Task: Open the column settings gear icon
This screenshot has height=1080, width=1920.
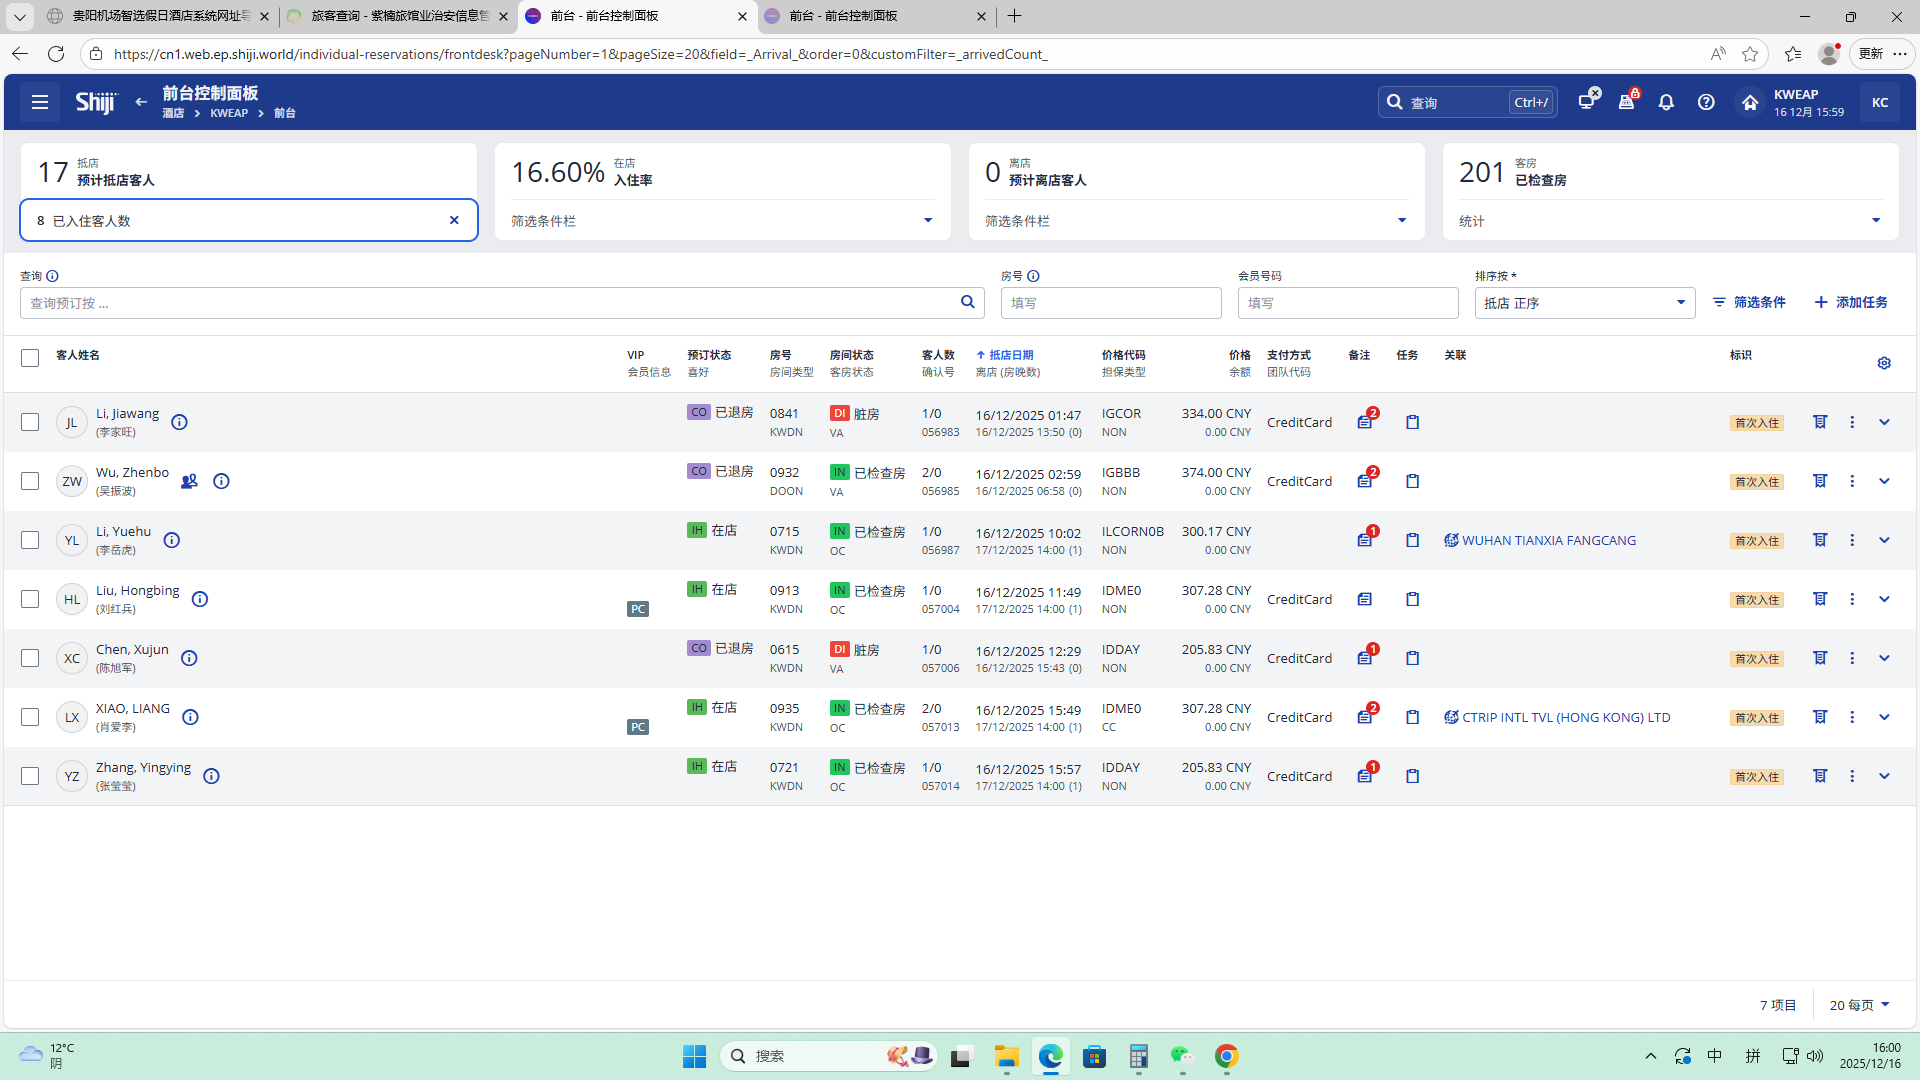Action: pos(1884,363)
